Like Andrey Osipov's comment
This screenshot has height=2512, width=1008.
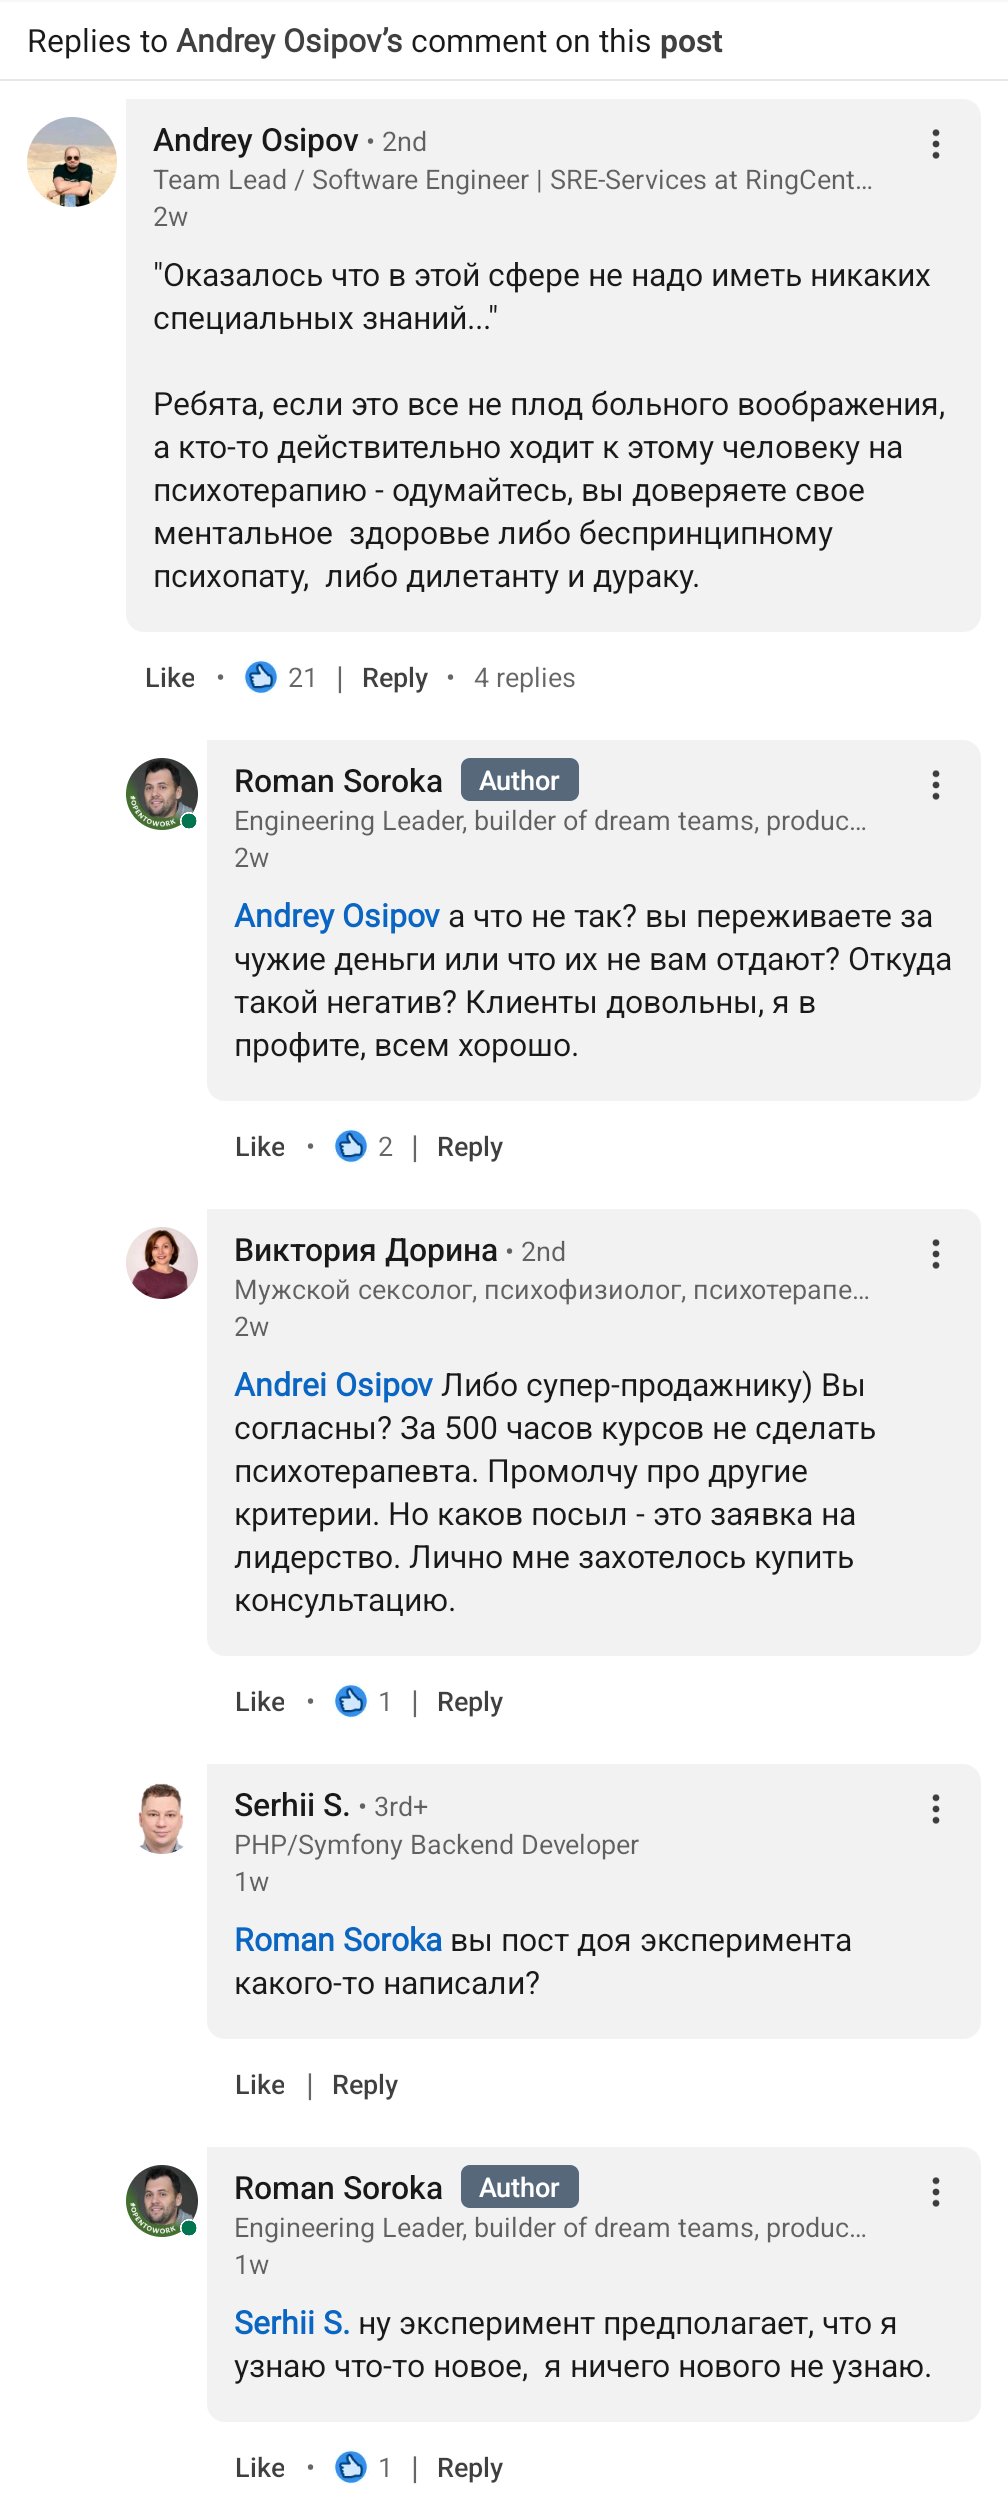170,678
